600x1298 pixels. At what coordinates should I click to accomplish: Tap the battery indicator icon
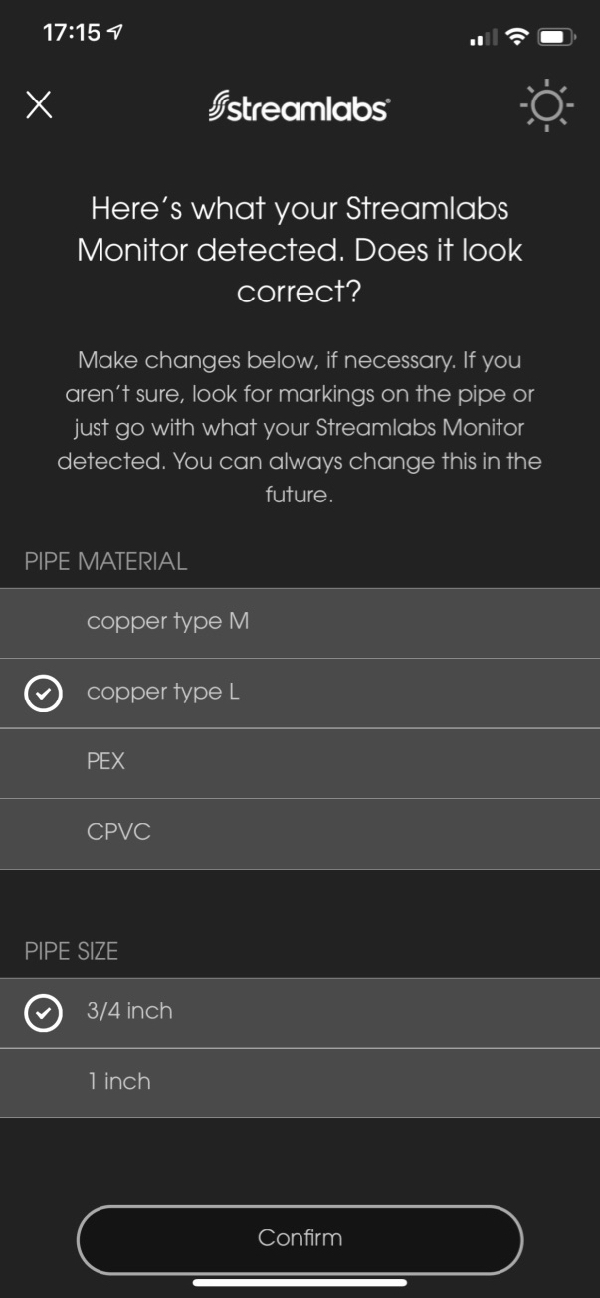(554, 37)
